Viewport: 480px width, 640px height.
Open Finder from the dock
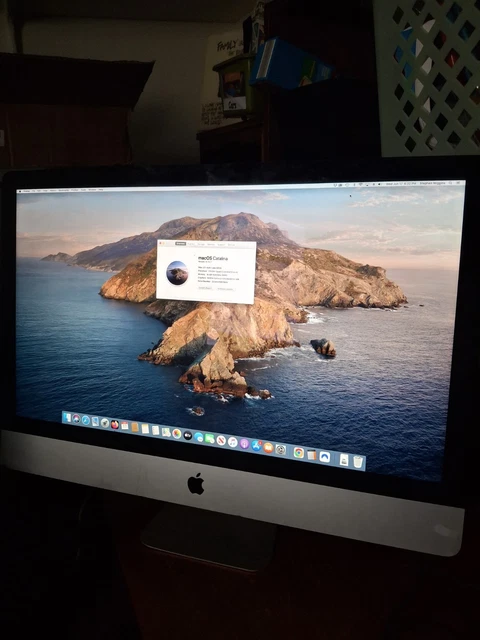(x=67, y=418)
